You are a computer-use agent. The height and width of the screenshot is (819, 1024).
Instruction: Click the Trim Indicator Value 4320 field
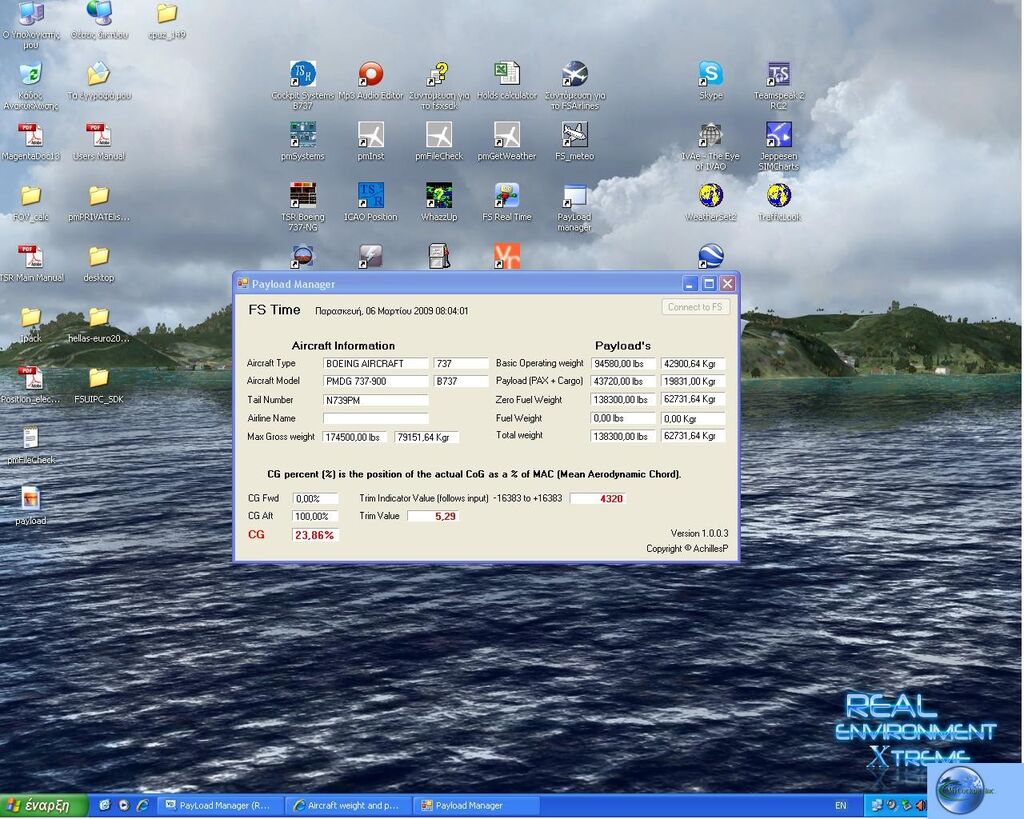pyautogui.click(x=598, y=498)
